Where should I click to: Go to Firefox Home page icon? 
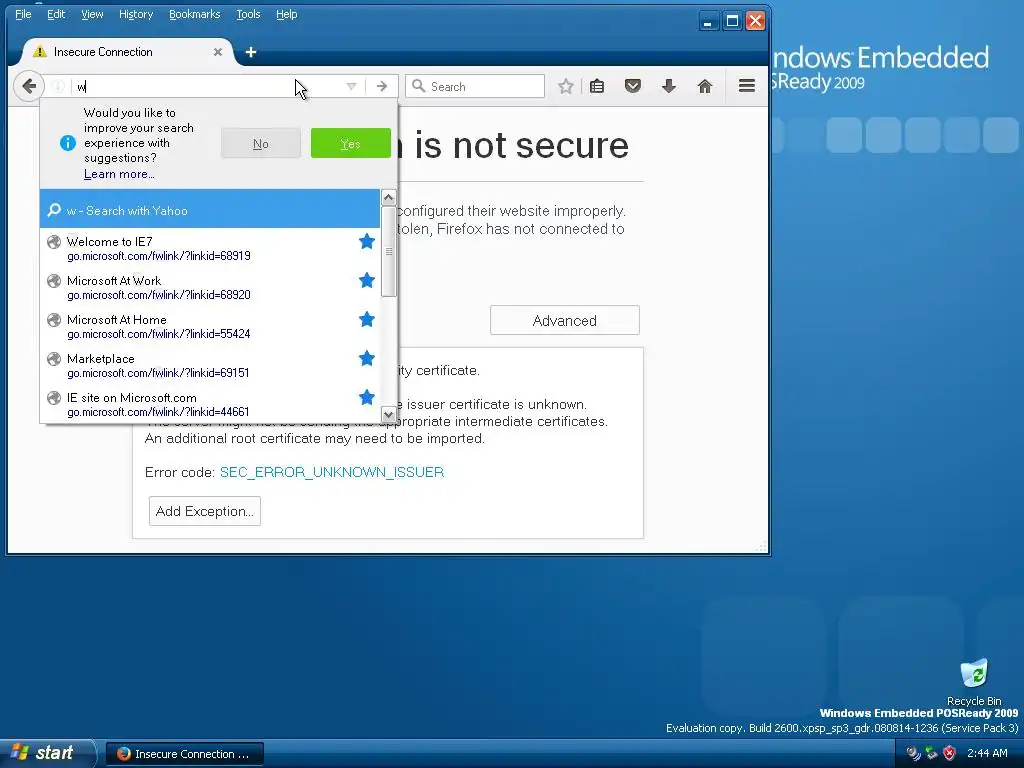click(x=705, y=86)
